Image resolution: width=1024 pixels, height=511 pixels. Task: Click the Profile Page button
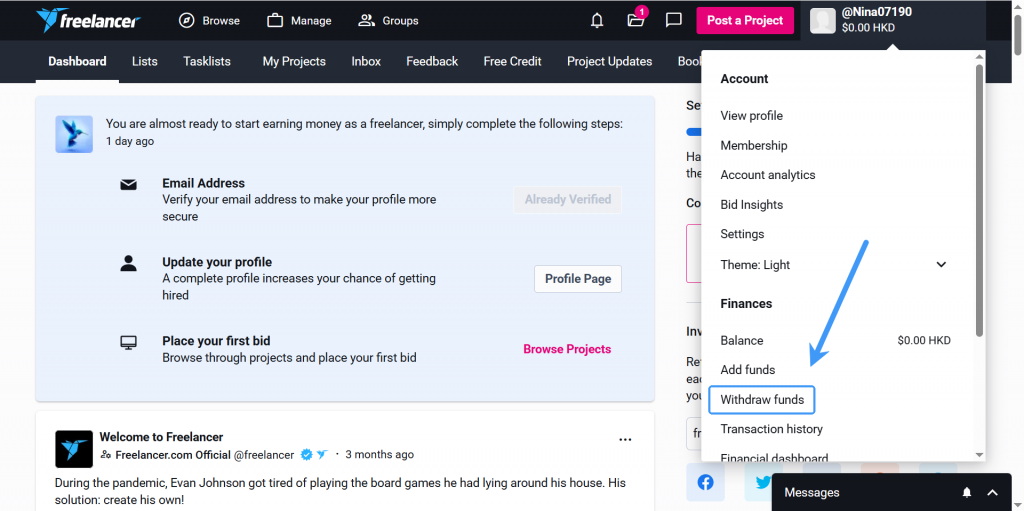577,279
